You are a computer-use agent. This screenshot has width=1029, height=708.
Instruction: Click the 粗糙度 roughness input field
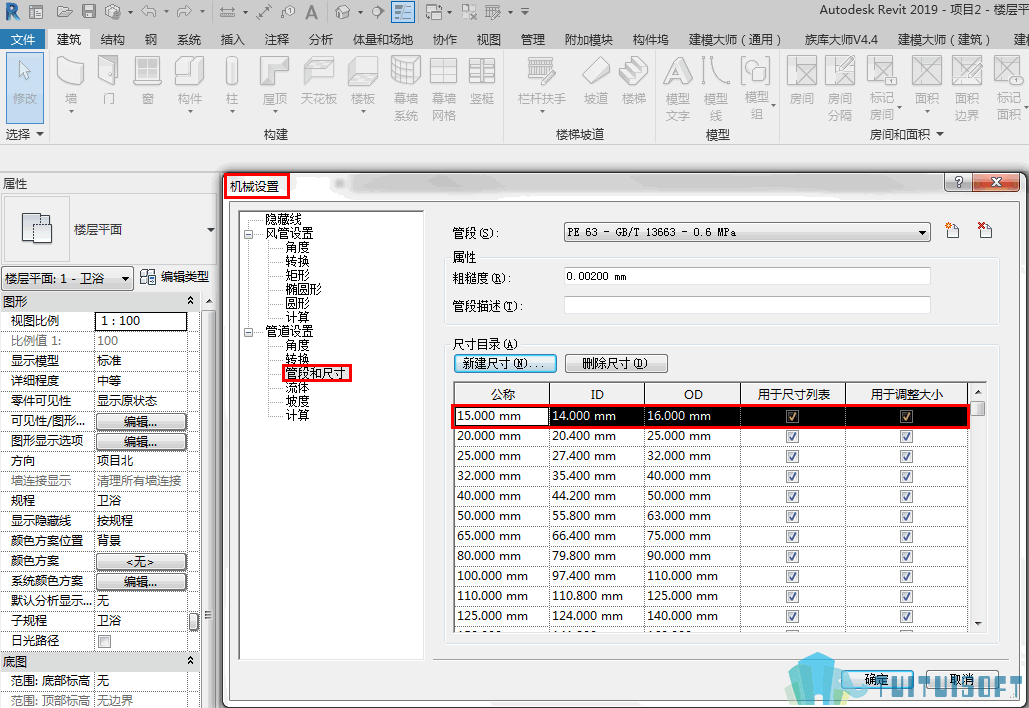click(x=747, y=276)
